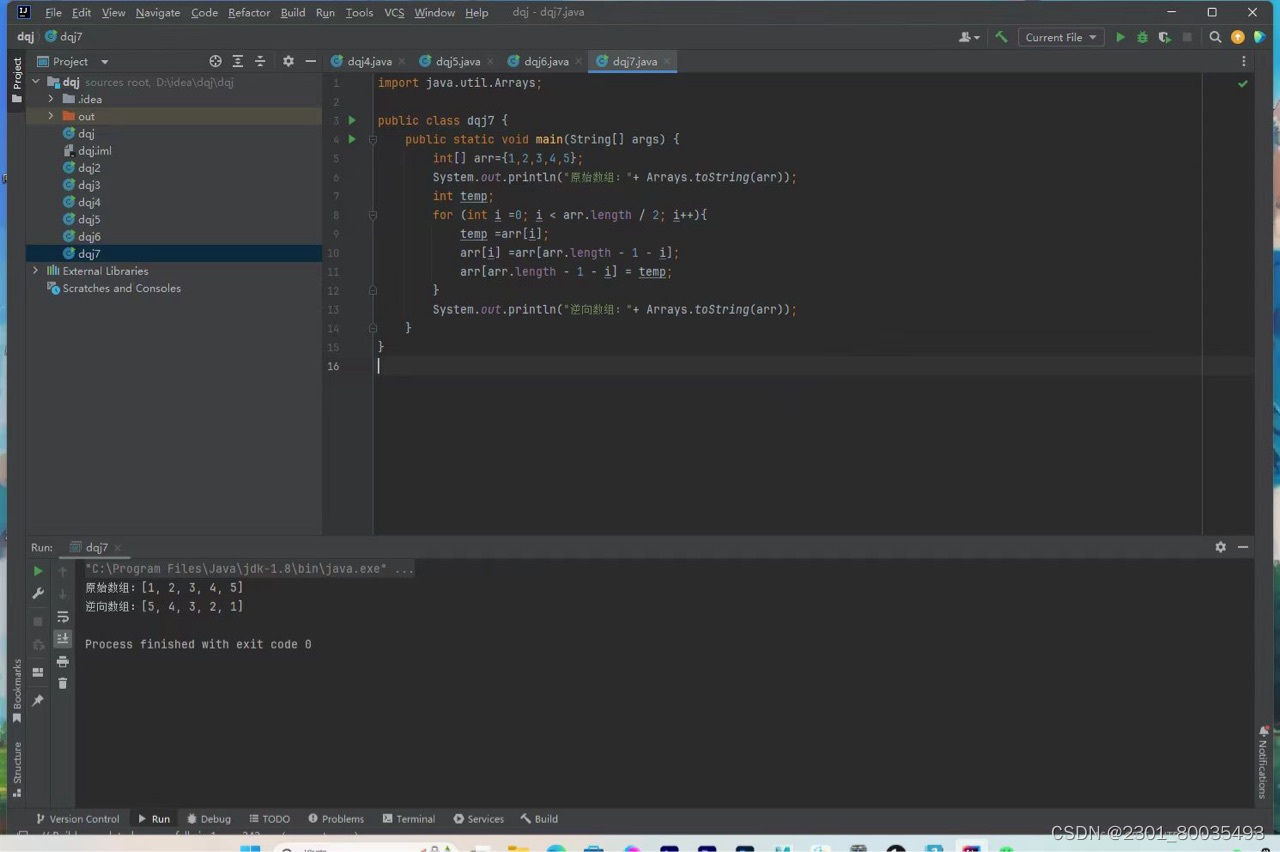Toggle the Project side tool window button
Image resolution: width=1280 pixels, height=852 pixels.
[16, 80]
